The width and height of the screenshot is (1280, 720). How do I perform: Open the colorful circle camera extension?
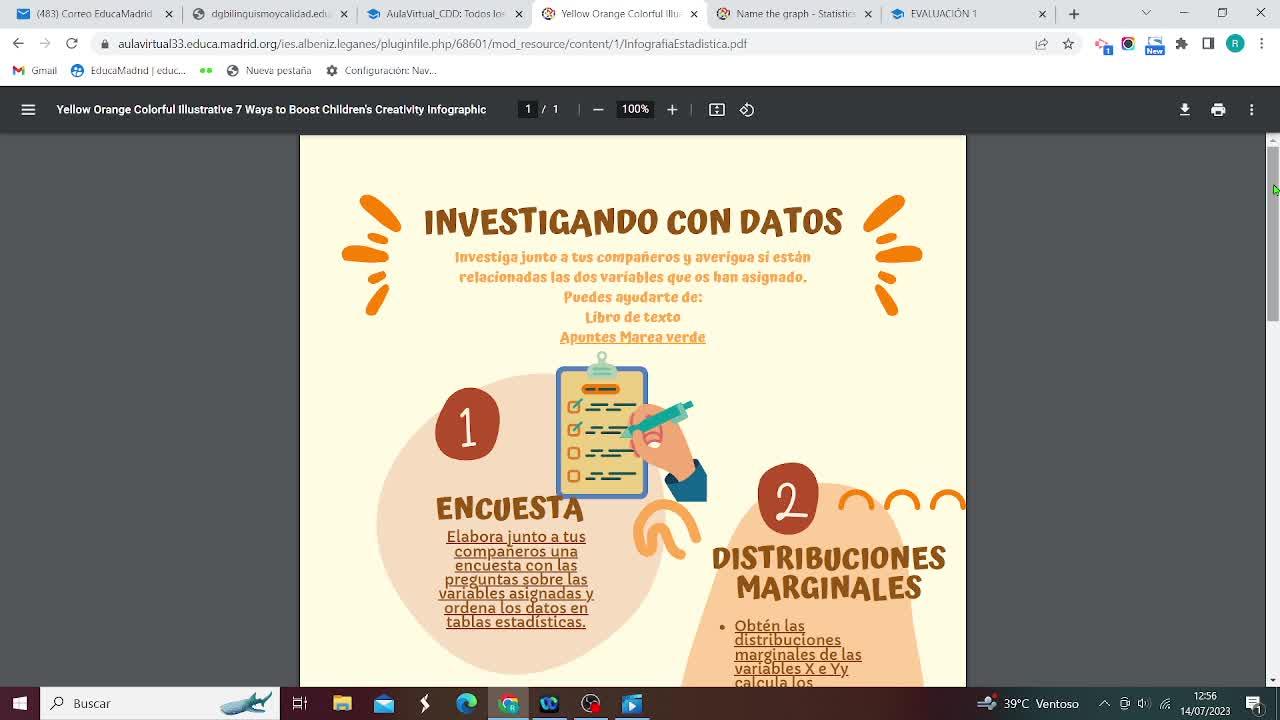pyautogui.click(x=1128, y=44)
